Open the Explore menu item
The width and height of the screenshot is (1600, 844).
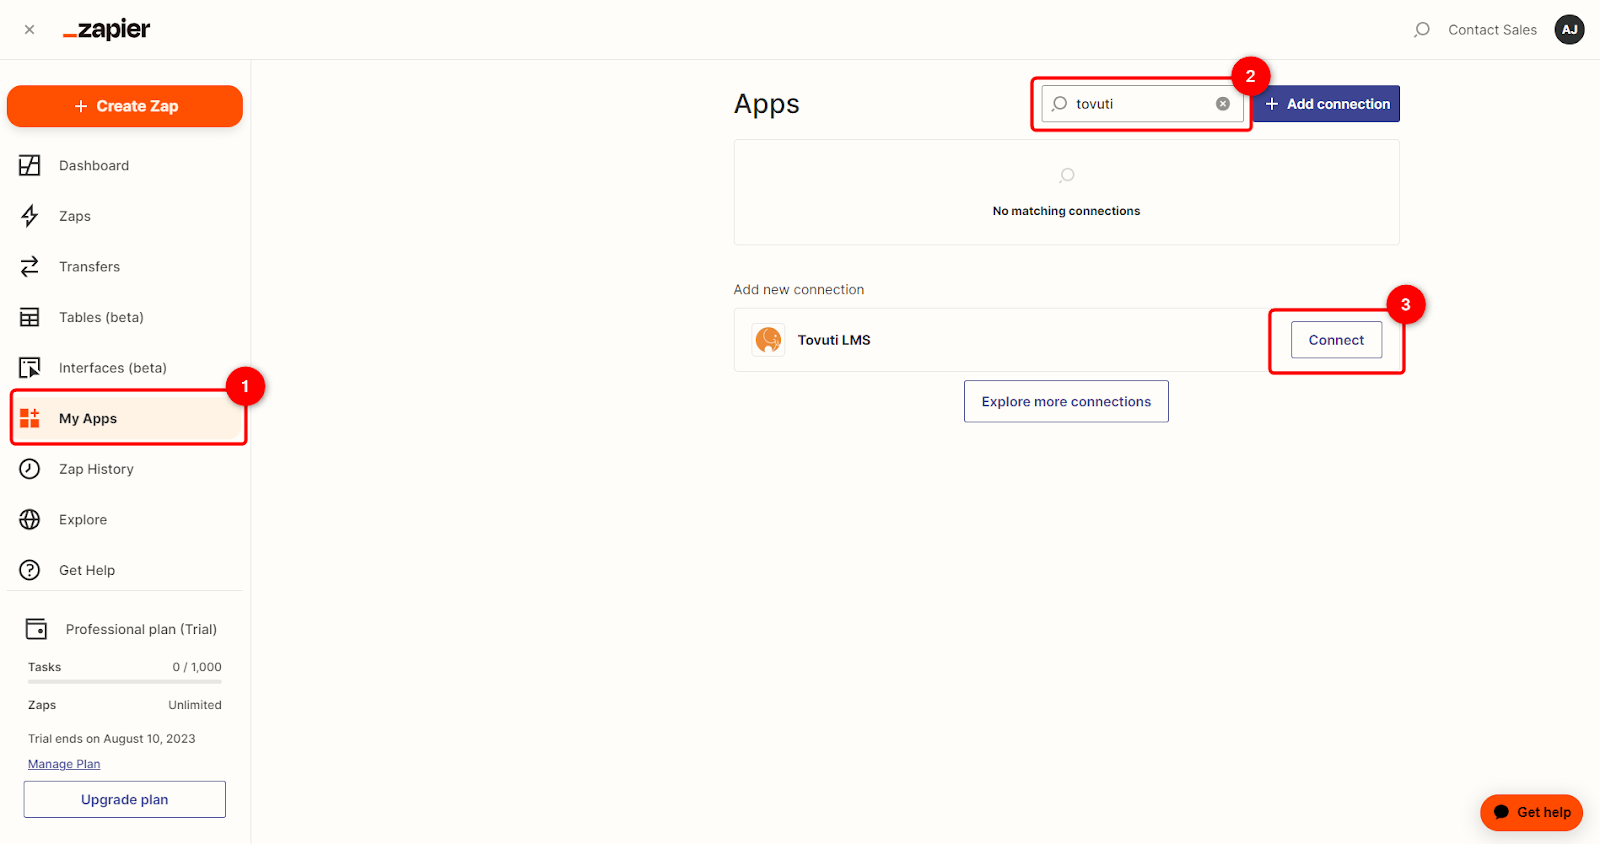tap(83, 520)
